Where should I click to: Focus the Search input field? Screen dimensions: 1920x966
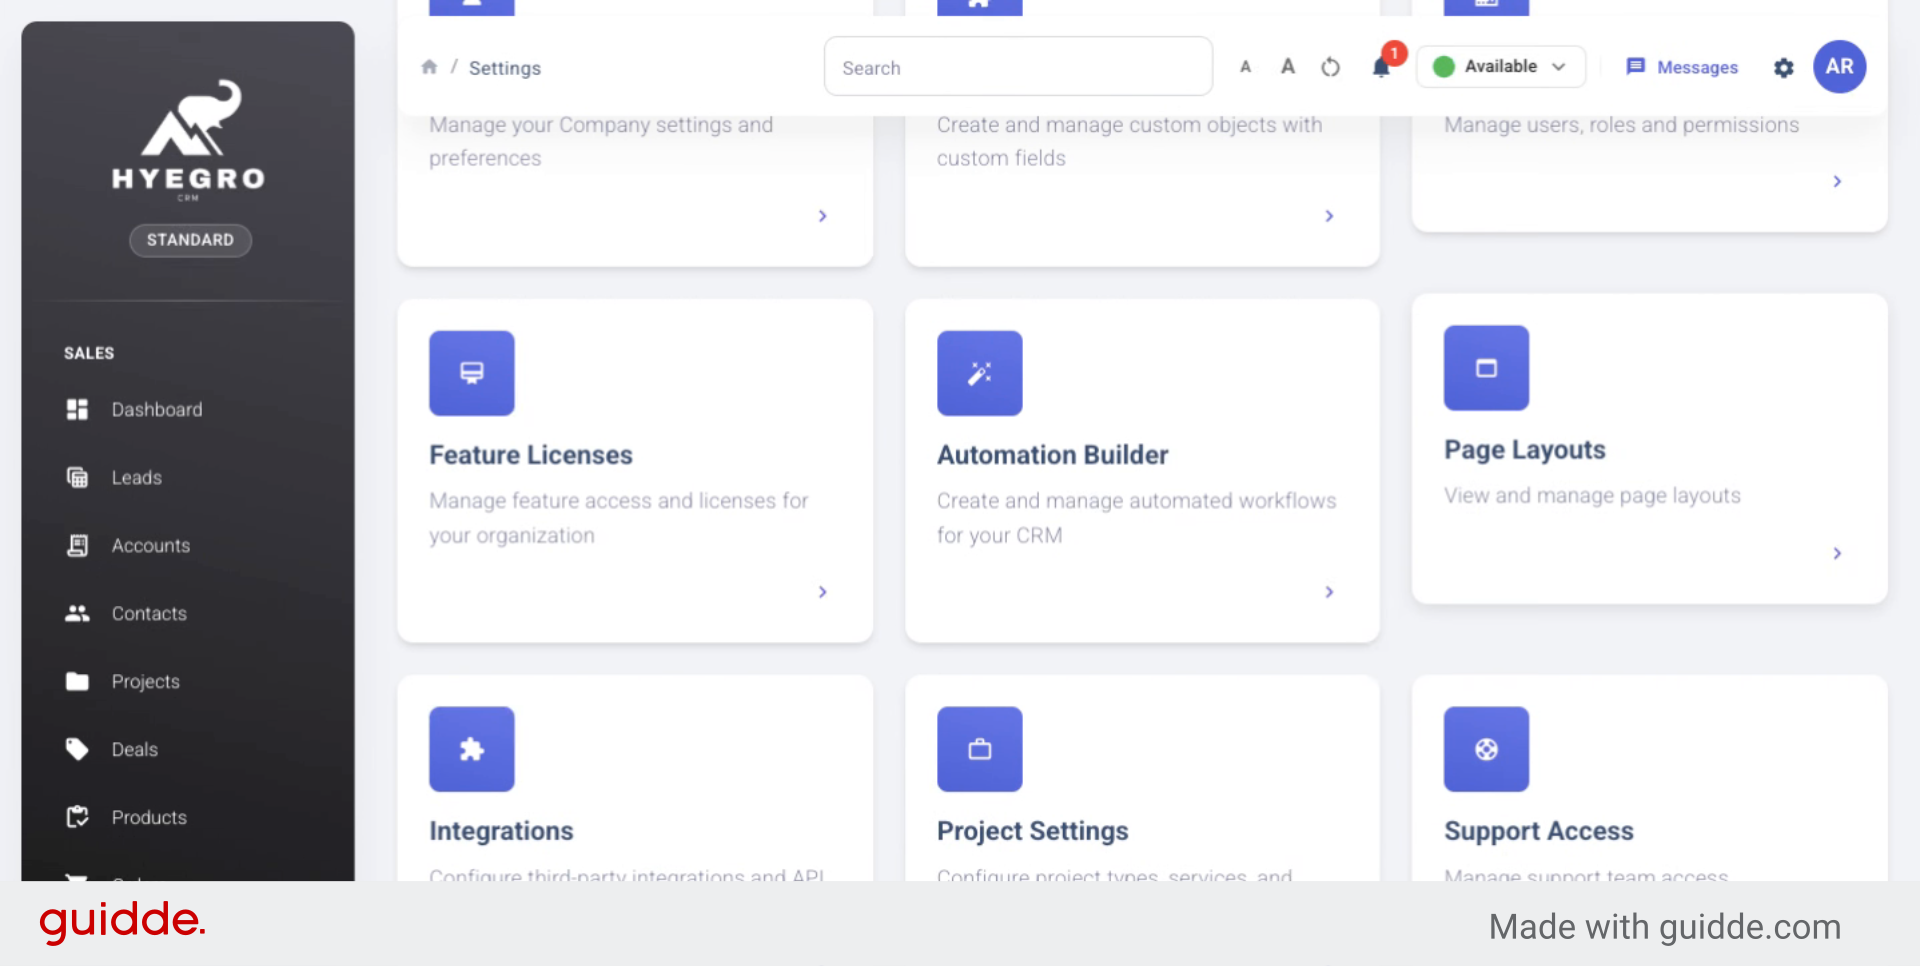pyautogui.click(x=1017, y=67)
